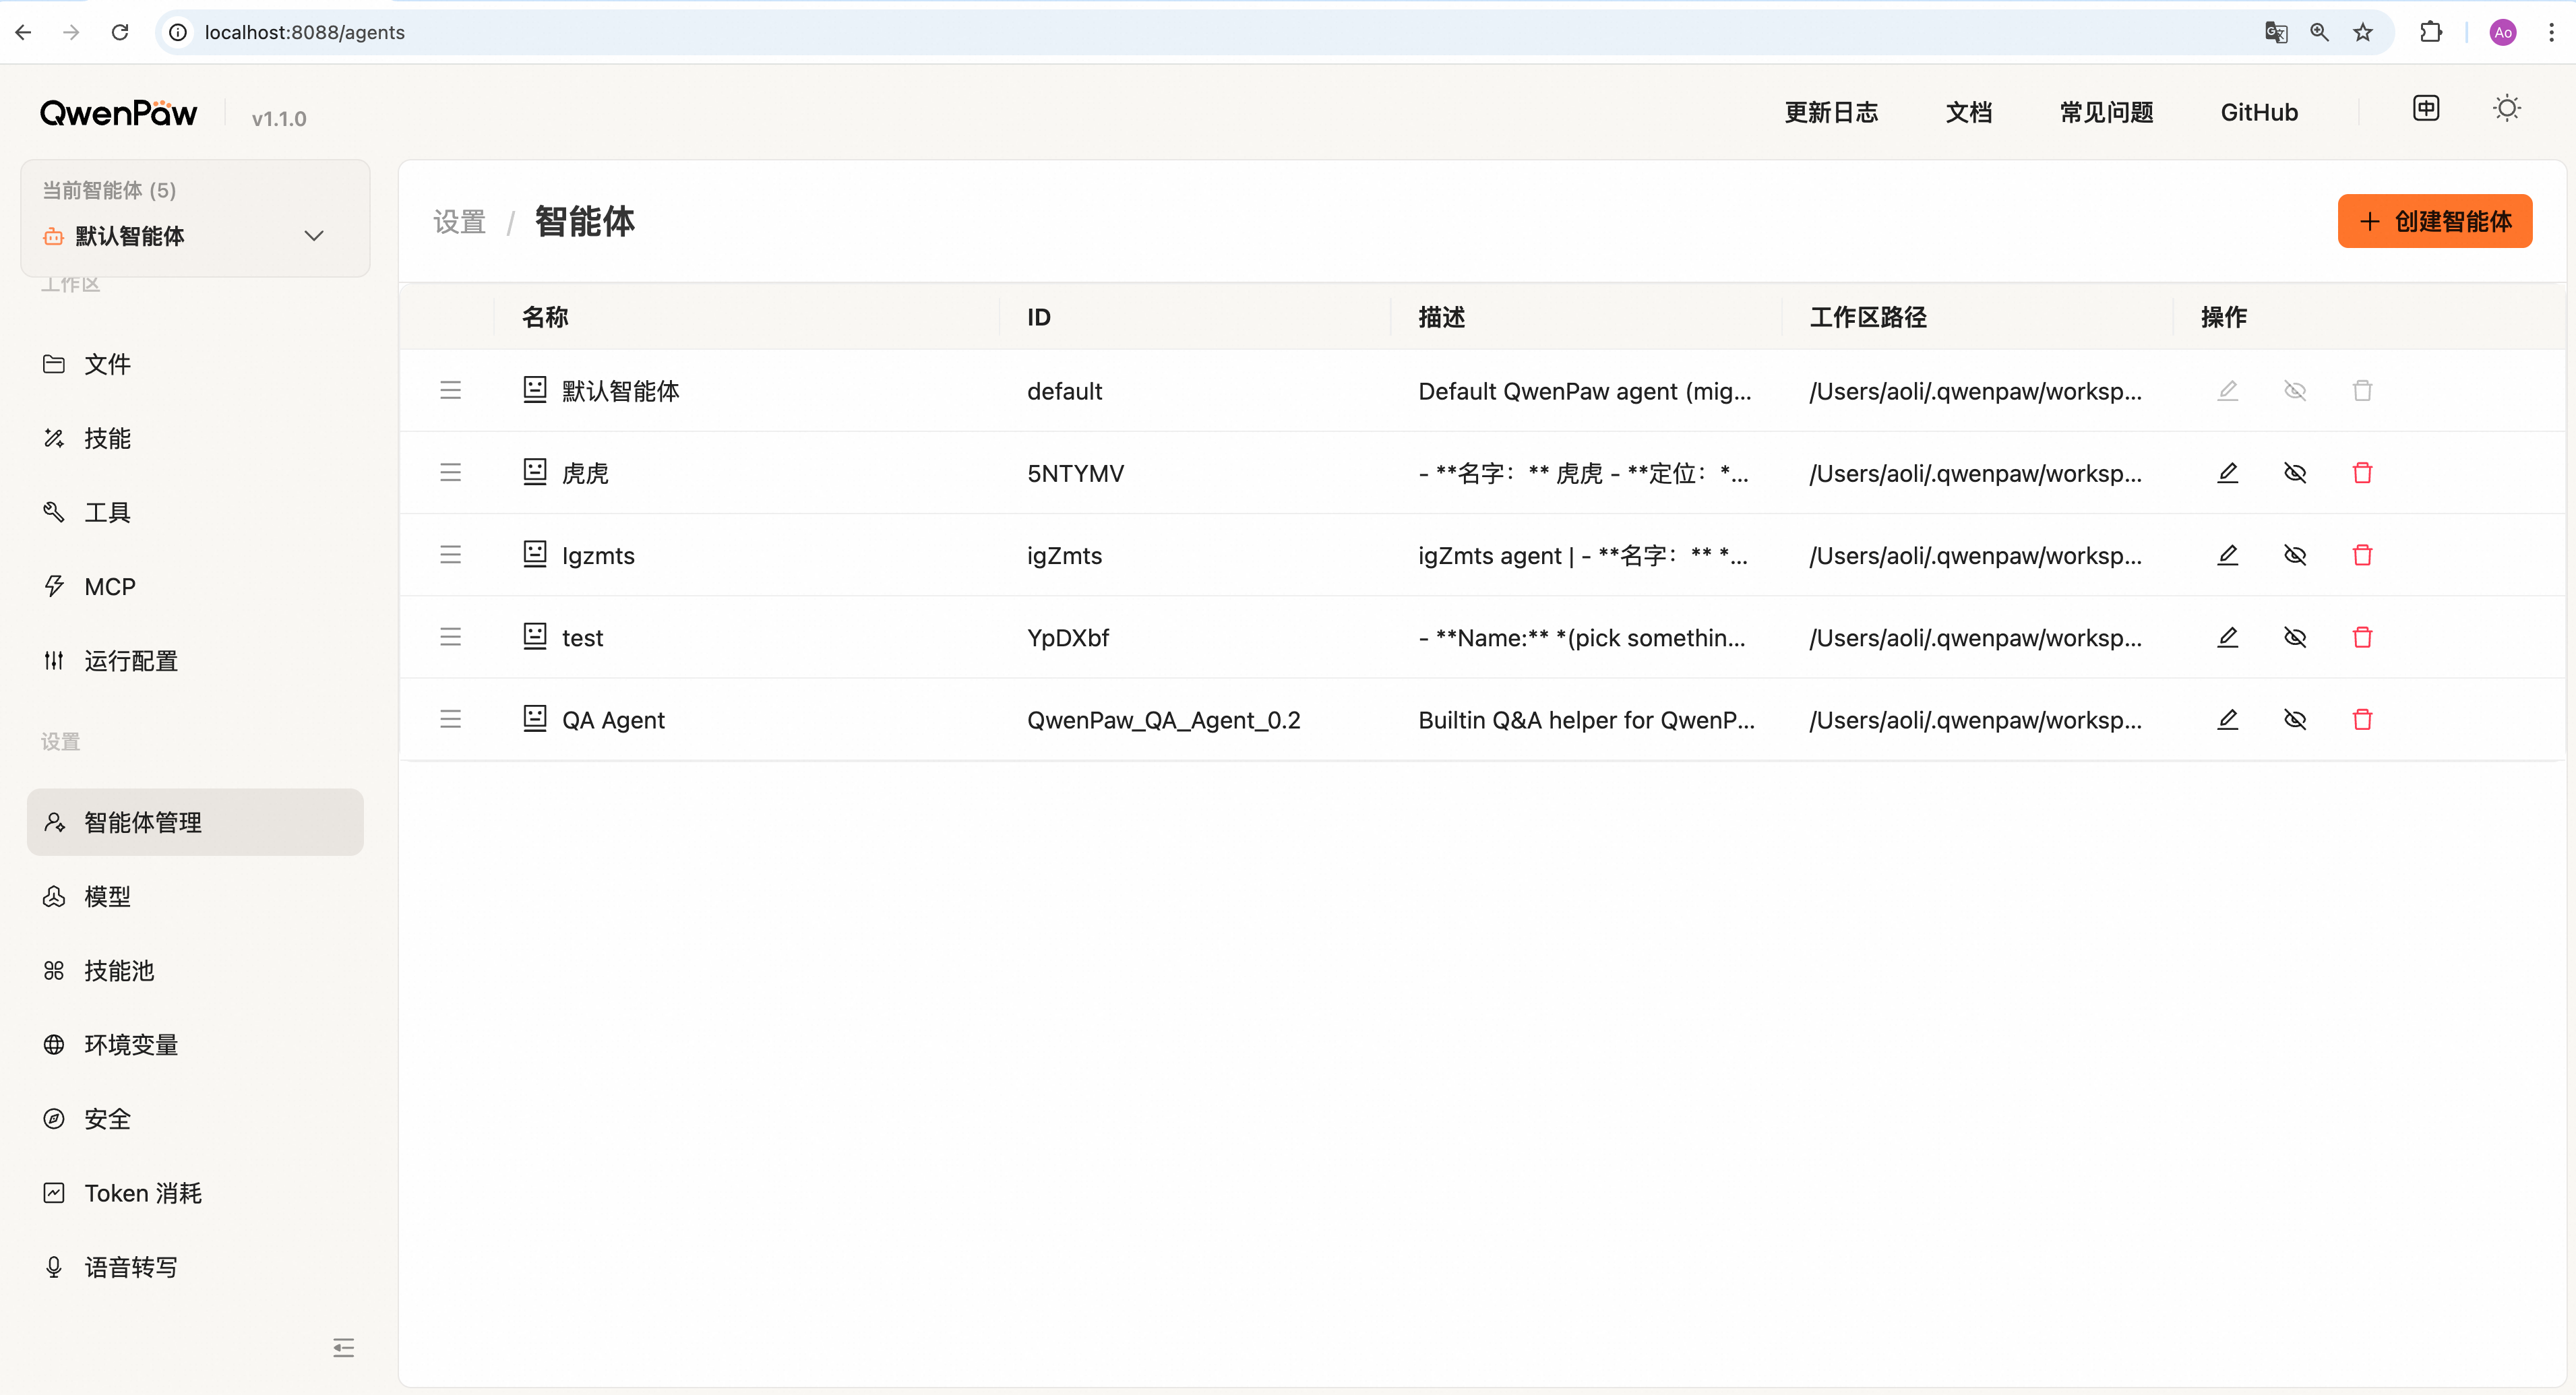Click the 创建智能体 button
Screen dimensions: 2576x1395
[2434, 221]
